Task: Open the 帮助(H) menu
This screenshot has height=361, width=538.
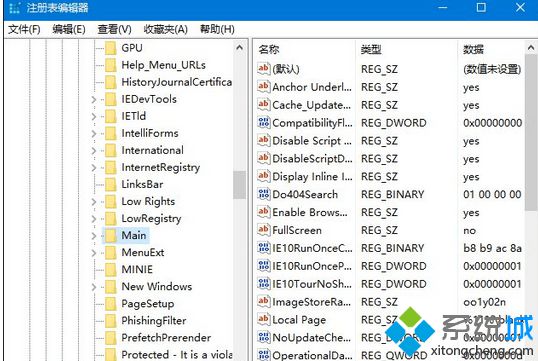Action: (217, 30)
